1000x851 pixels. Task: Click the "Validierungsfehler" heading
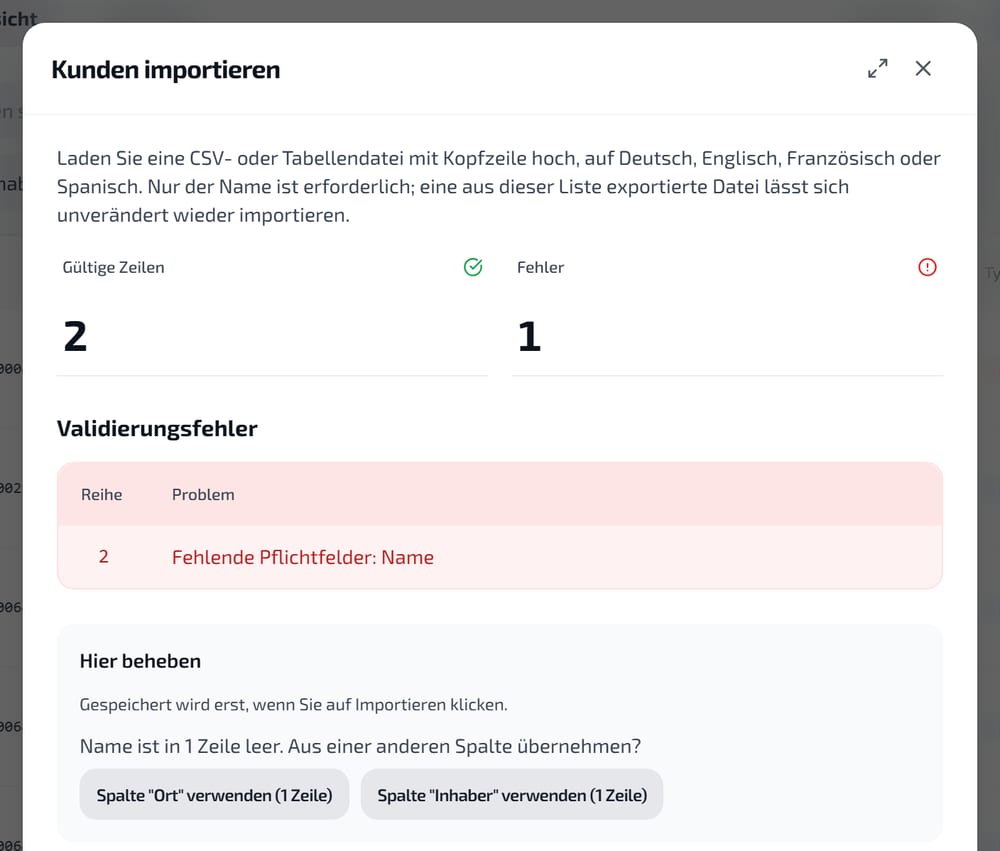coord(157,428)
